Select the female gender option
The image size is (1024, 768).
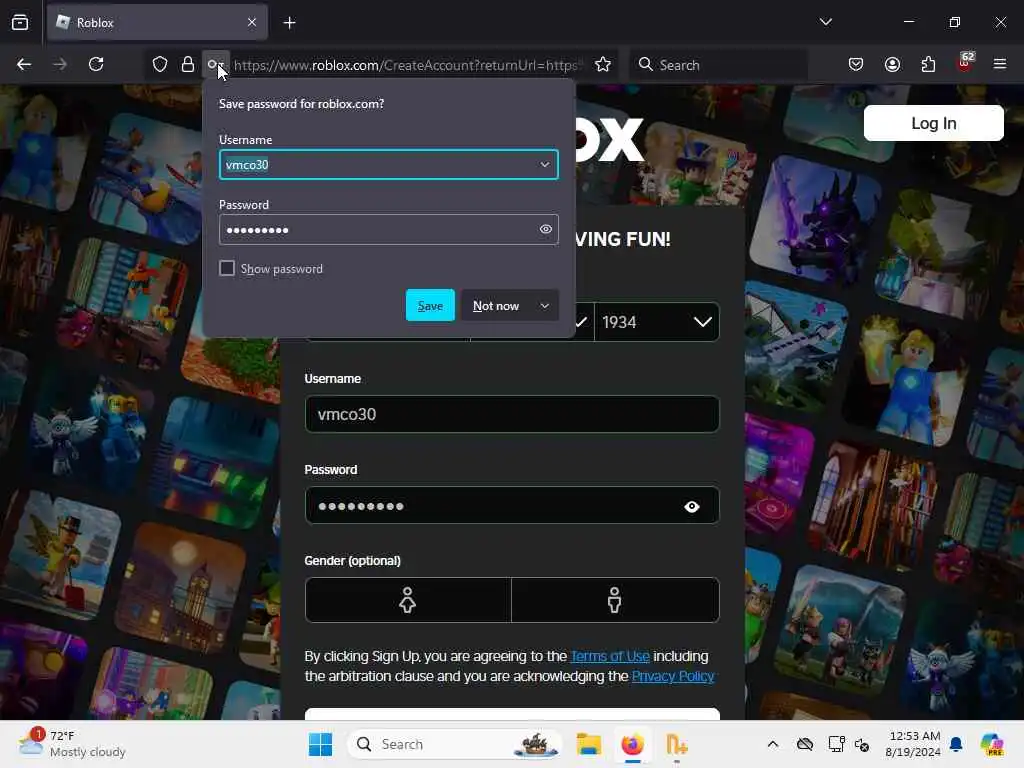[408, 600]
